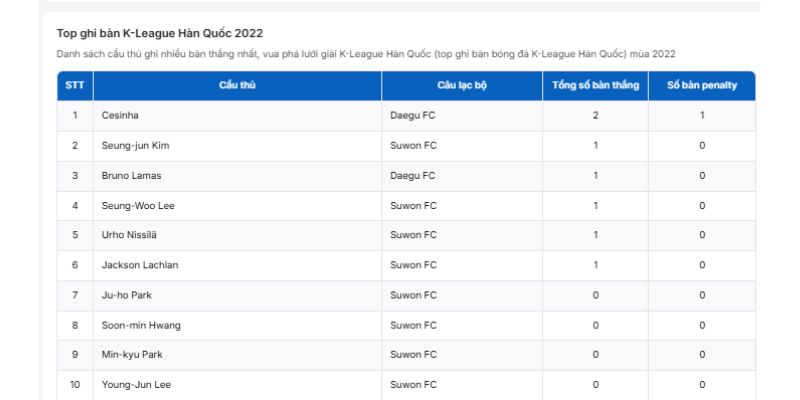Click Cesinha's total goals cell
800x400 pixels.
click(595, 116)
